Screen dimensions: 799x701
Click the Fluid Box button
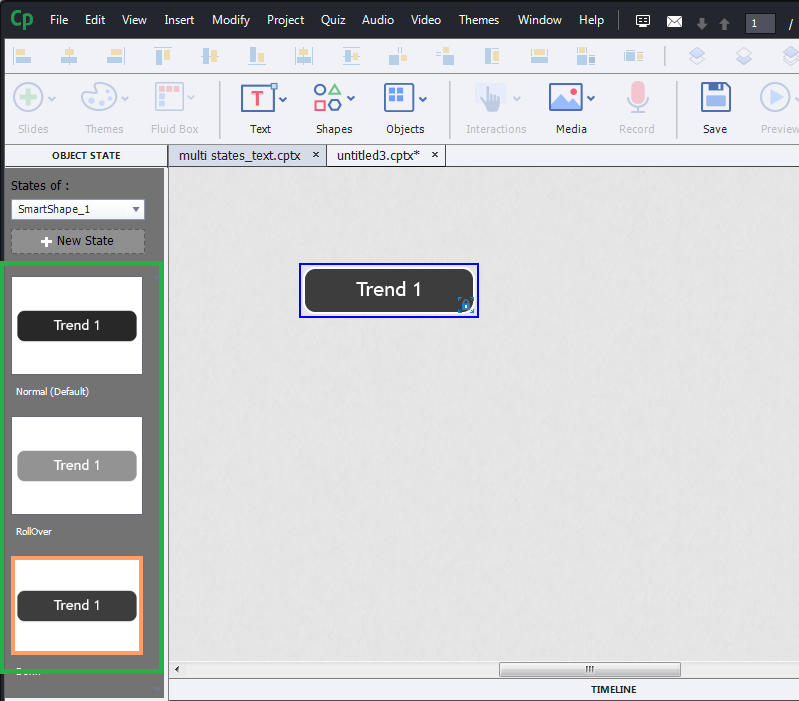tap(169, 97)
